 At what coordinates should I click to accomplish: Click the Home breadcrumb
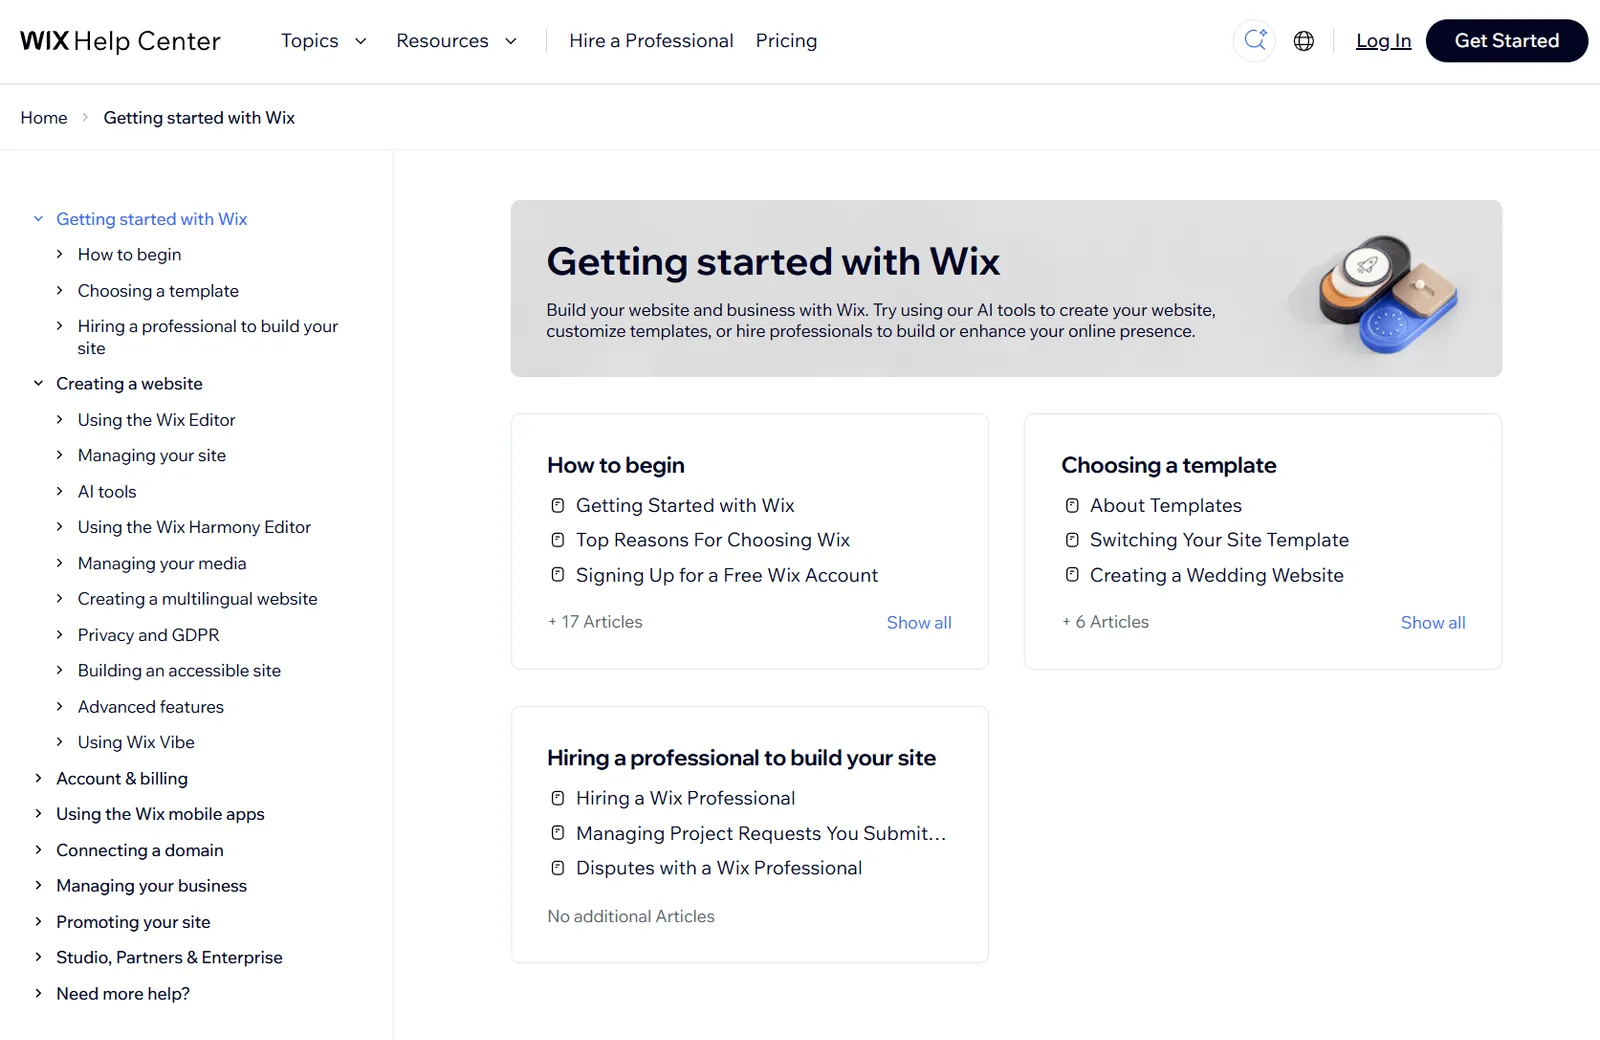pyautogui.click(x=44, y=118)
